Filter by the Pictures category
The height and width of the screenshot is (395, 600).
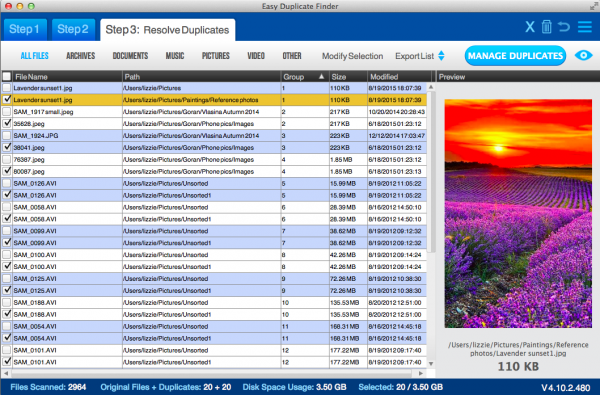coord(216,56)
